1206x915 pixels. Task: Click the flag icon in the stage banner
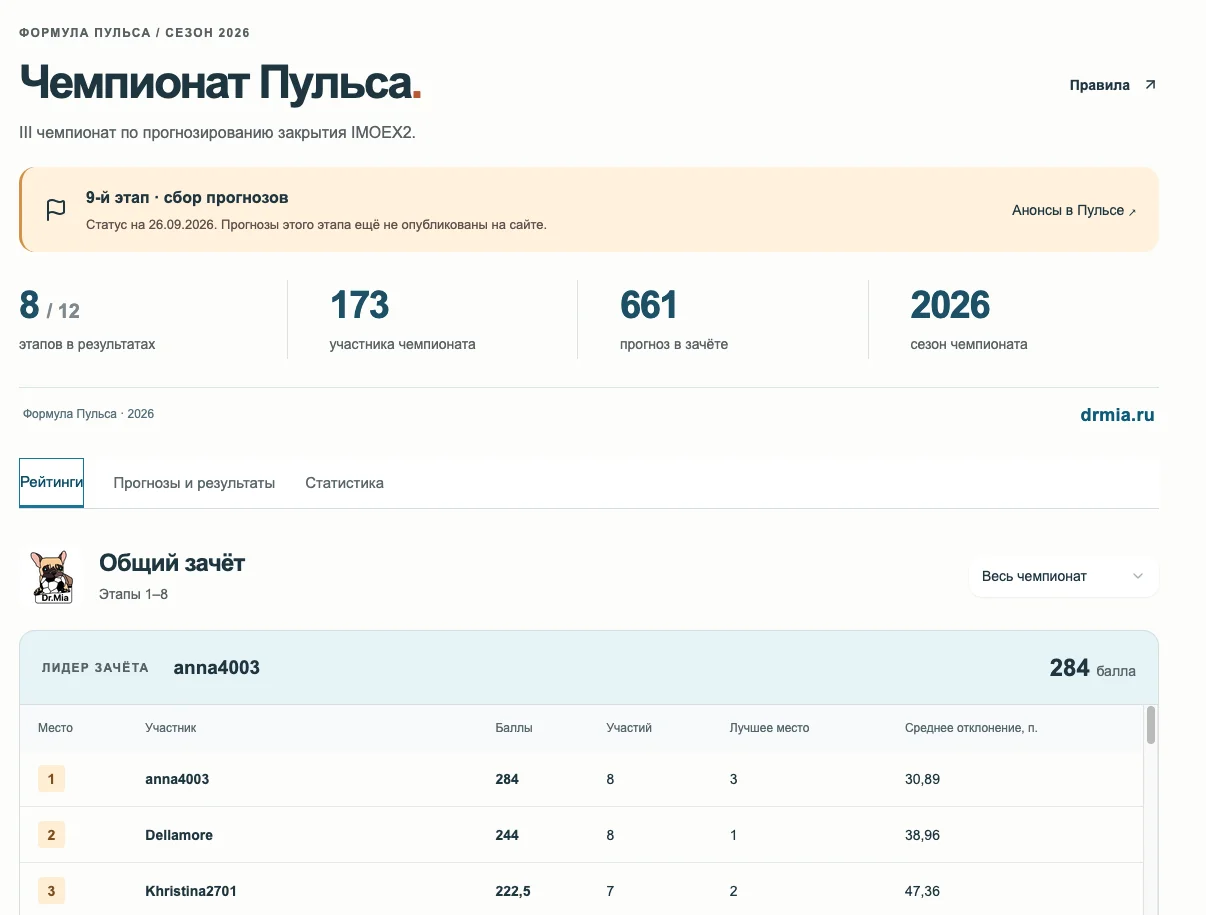point(56,210)
